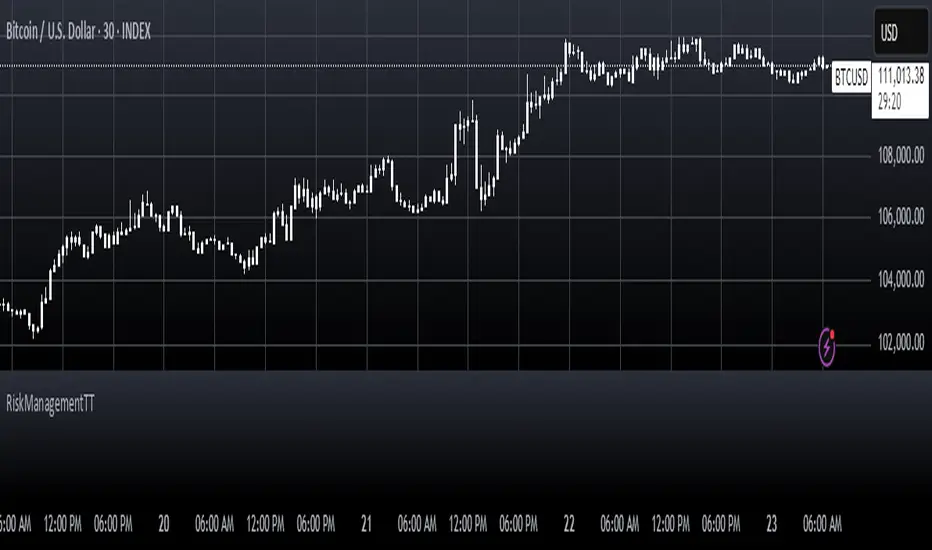
Task: Click date label 23 on time axis
Action: pos(772,524)
